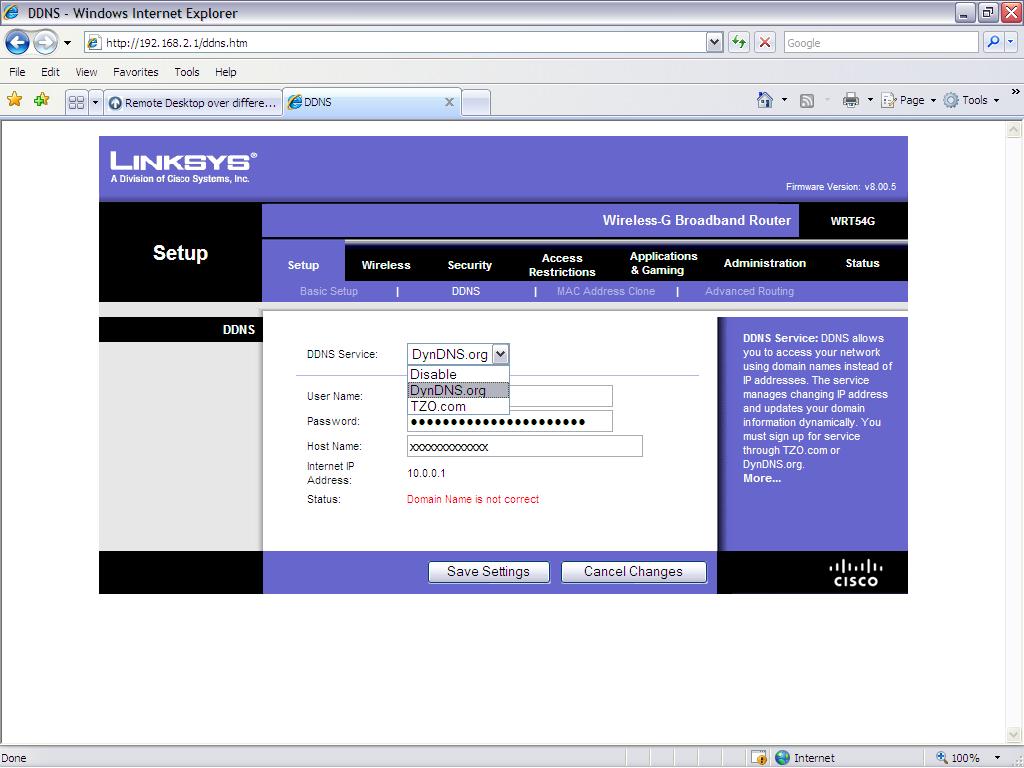Open the Help menu
The width and height of the screenshot is (1024, 768).
[226, 72]
